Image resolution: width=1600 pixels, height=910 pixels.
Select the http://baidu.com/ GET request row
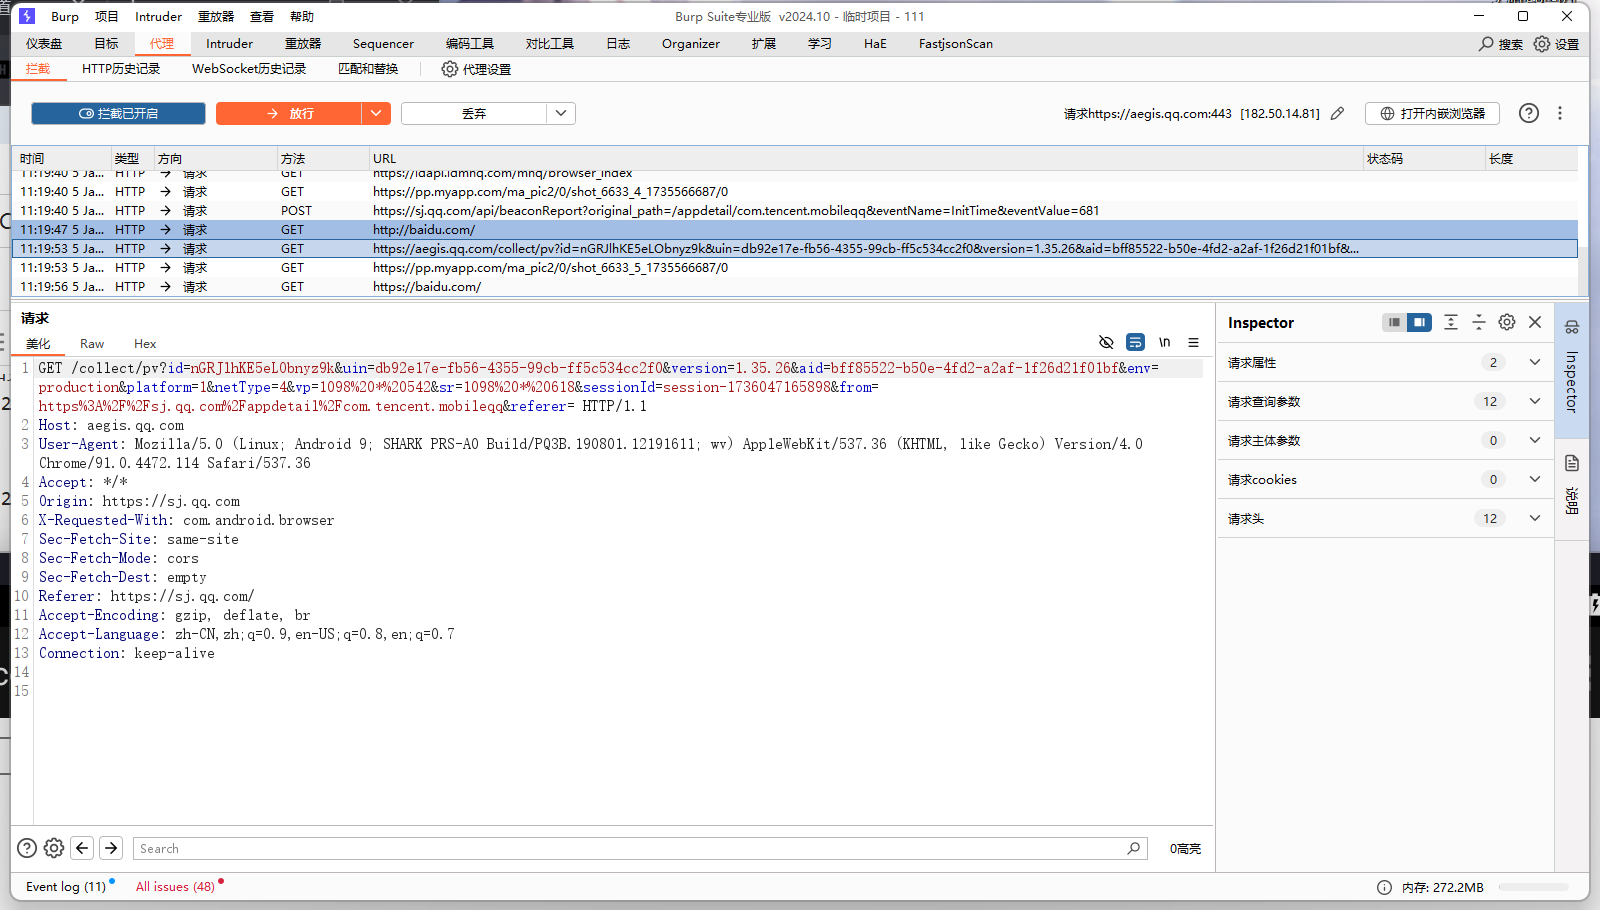(795, 230)
